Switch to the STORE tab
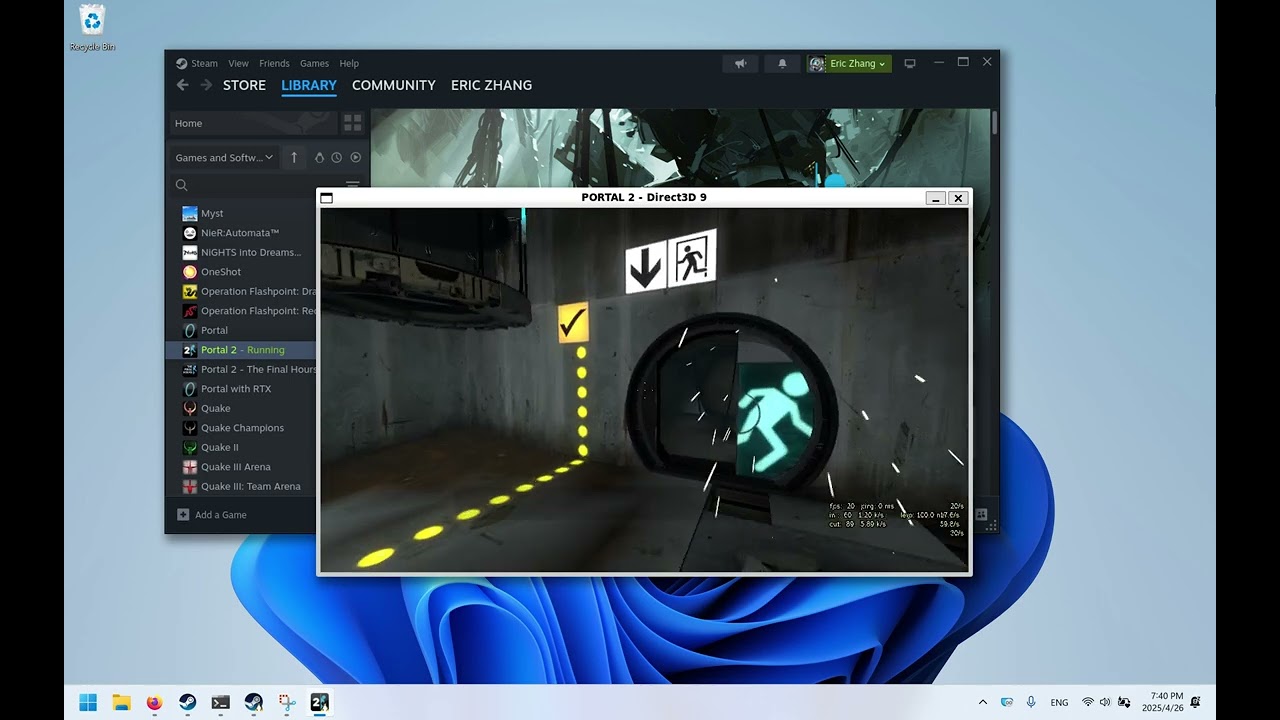This screenshot has width=1280, height=720. pos(244,85)
